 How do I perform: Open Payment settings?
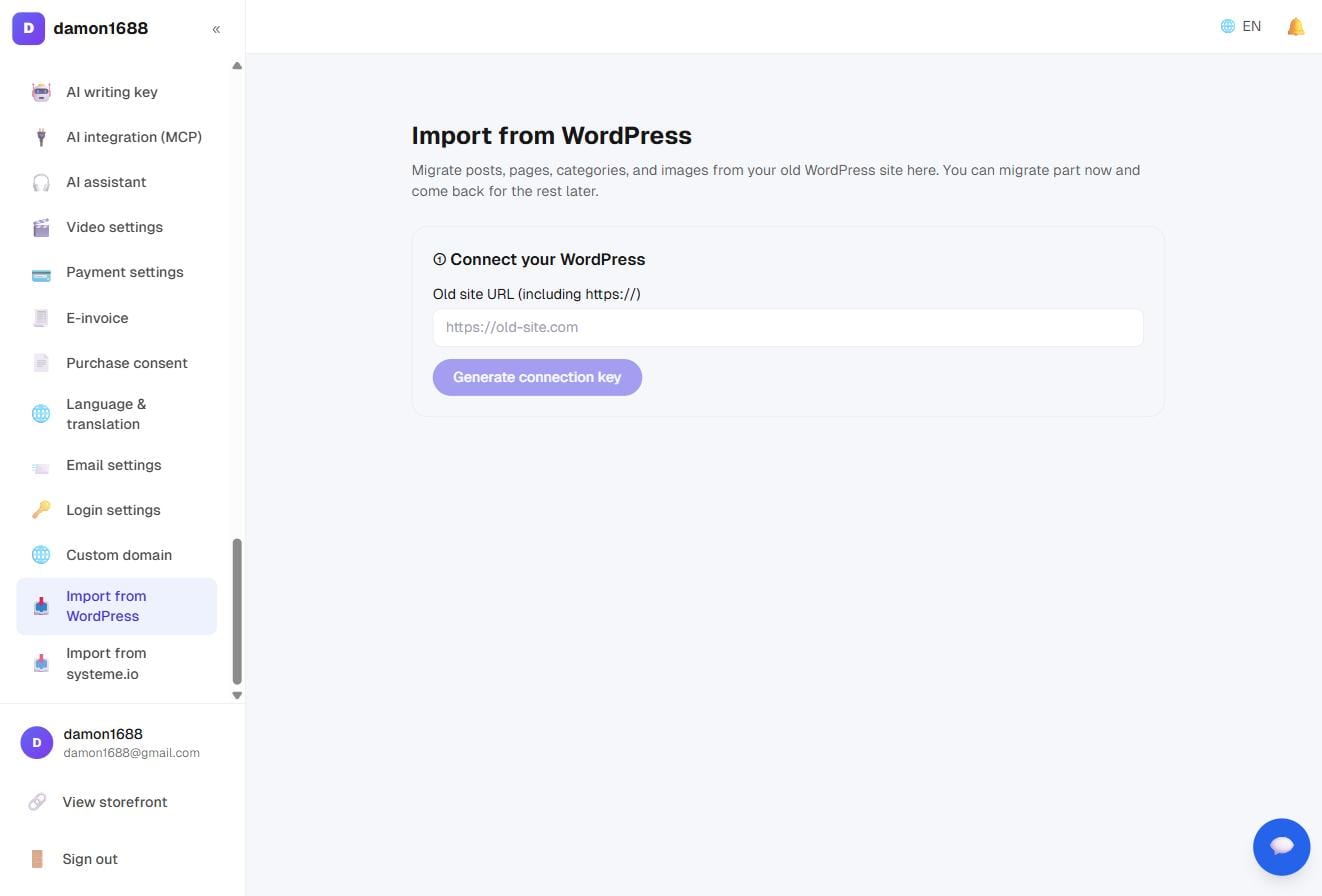click(x=116, y=272)
